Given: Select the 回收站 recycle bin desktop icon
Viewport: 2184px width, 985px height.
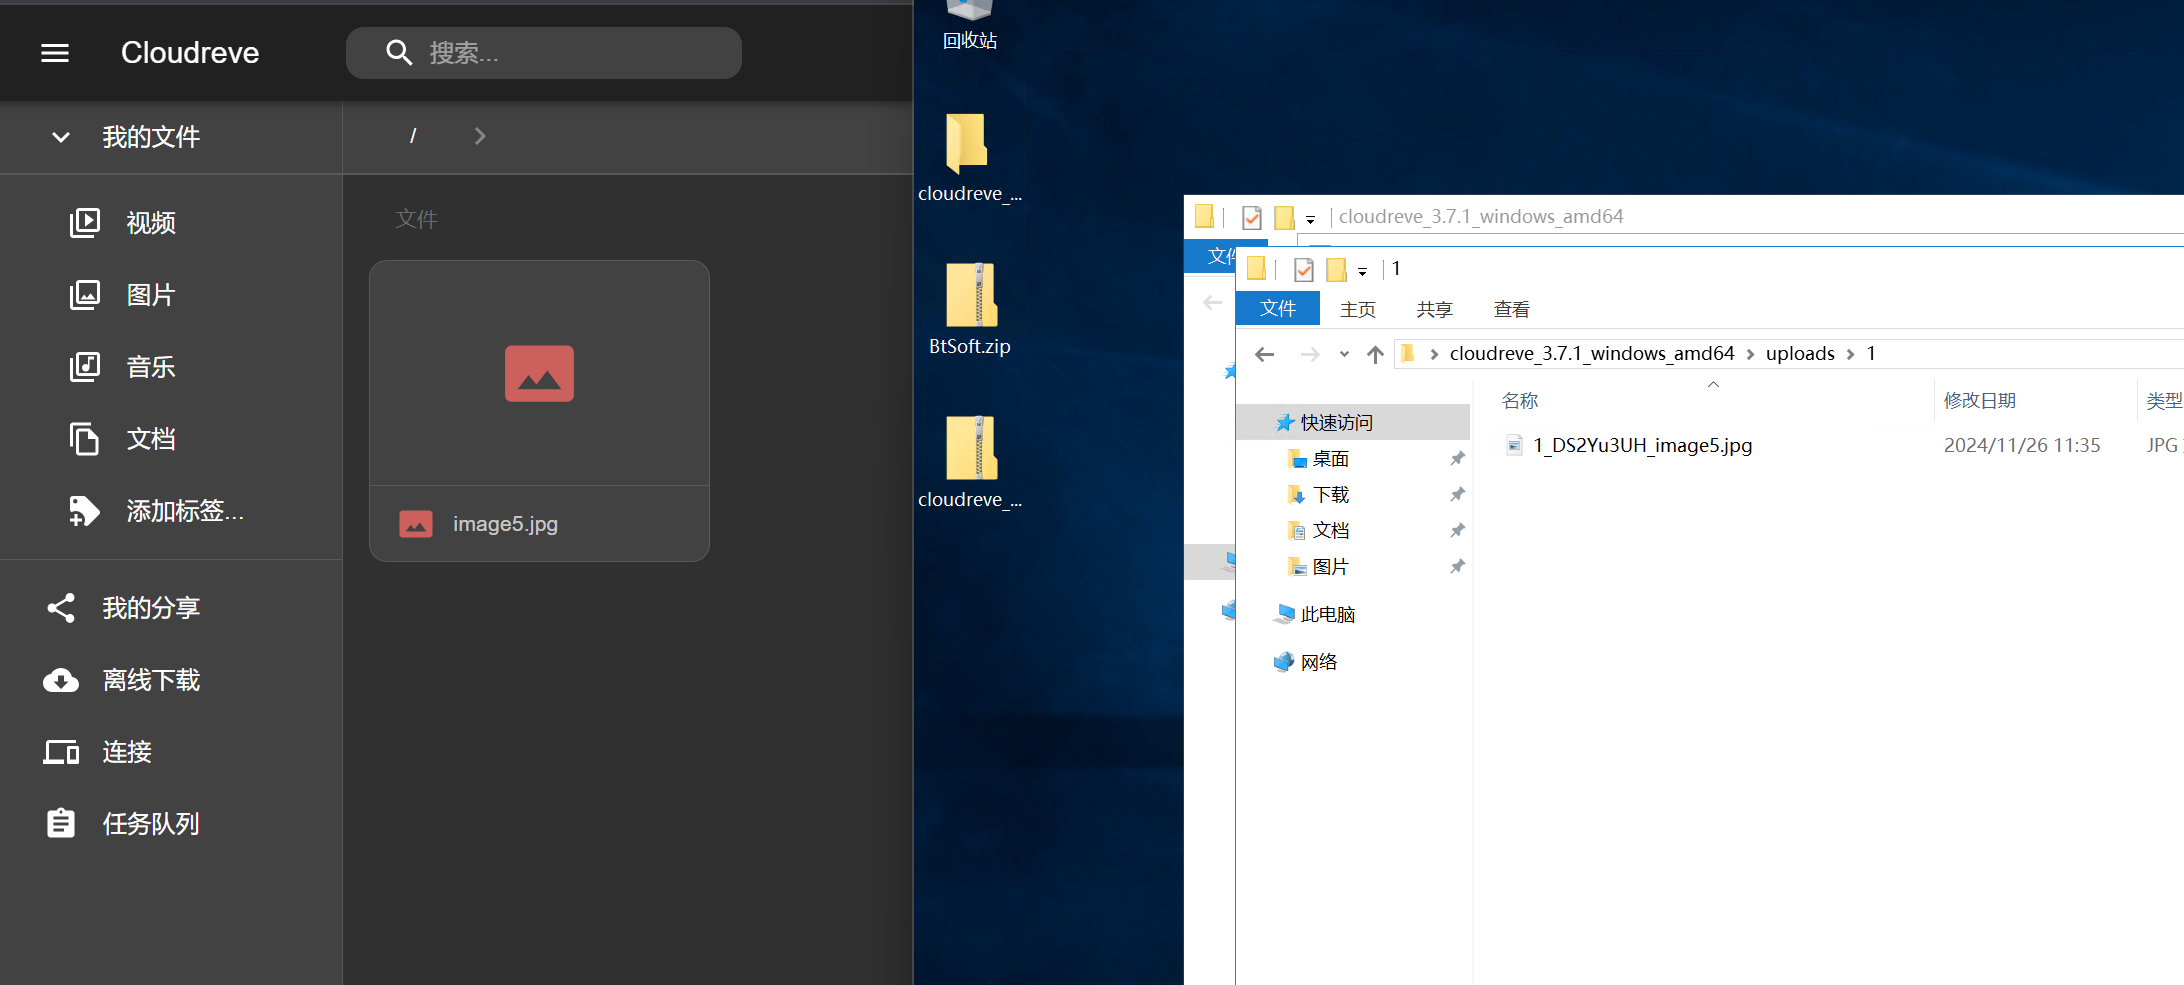Looking at the screenshot, I should (970, 26).
